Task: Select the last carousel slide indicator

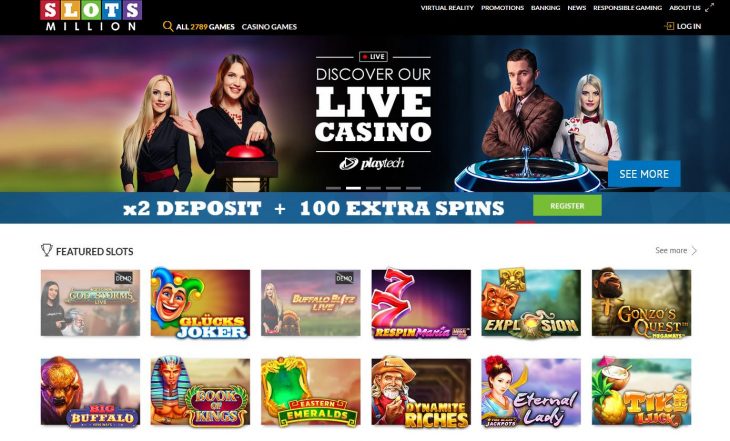Action: (x=413, y=188)
